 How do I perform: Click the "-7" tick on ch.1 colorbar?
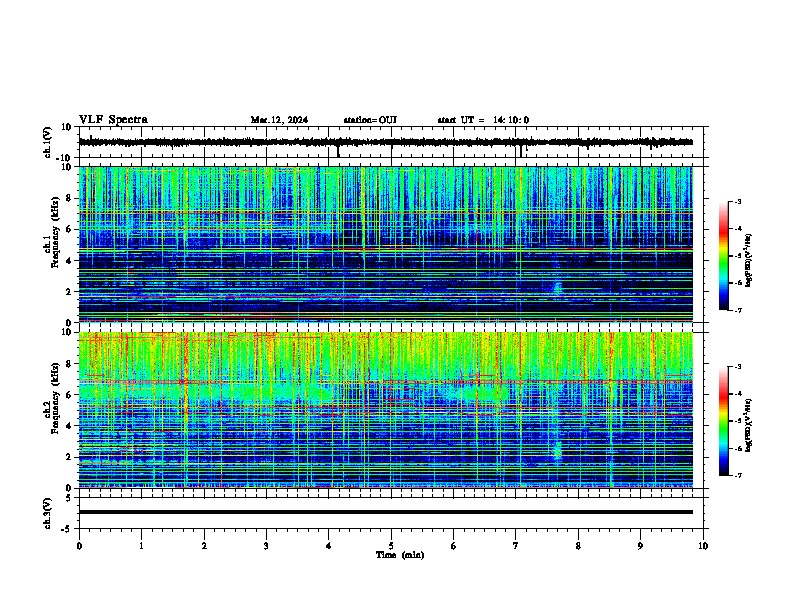click(x=737, y=310)
